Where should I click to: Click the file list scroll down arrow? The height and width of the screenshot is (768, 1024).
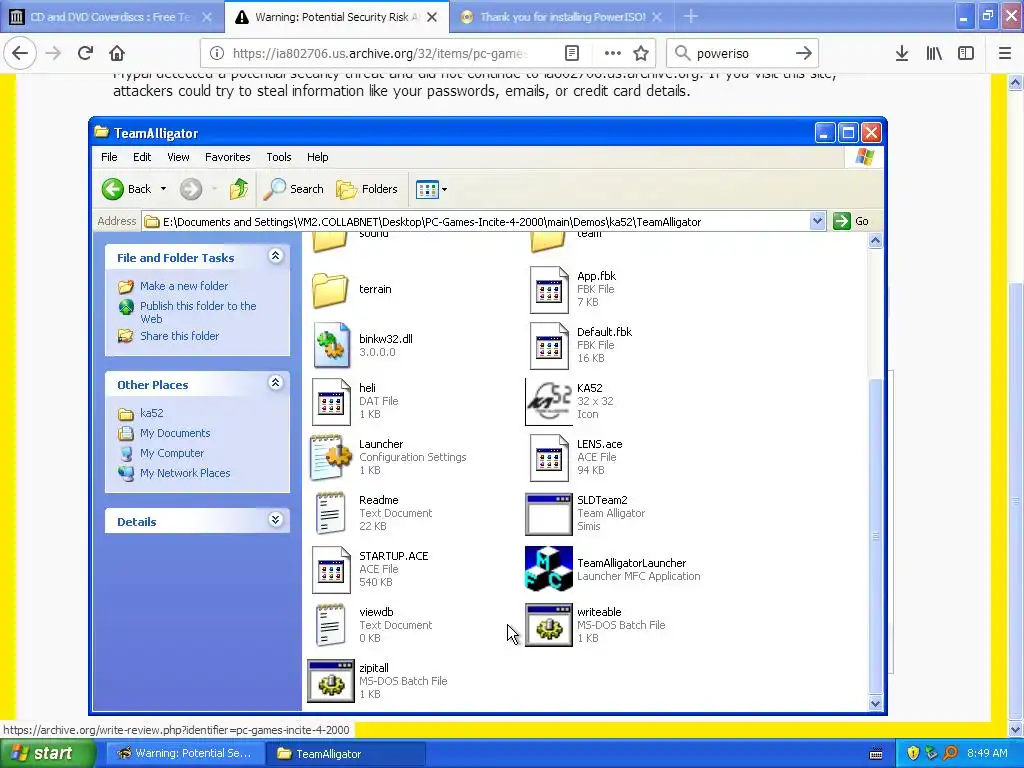tap(875, 703)
